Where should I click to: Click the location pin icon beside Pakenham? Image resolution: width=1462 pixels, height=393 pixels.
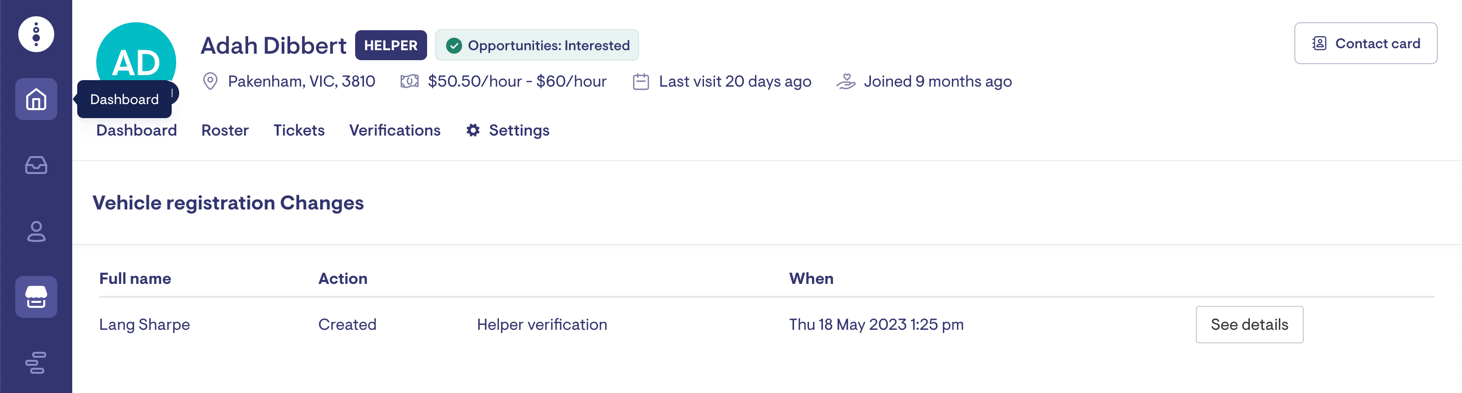210,81
